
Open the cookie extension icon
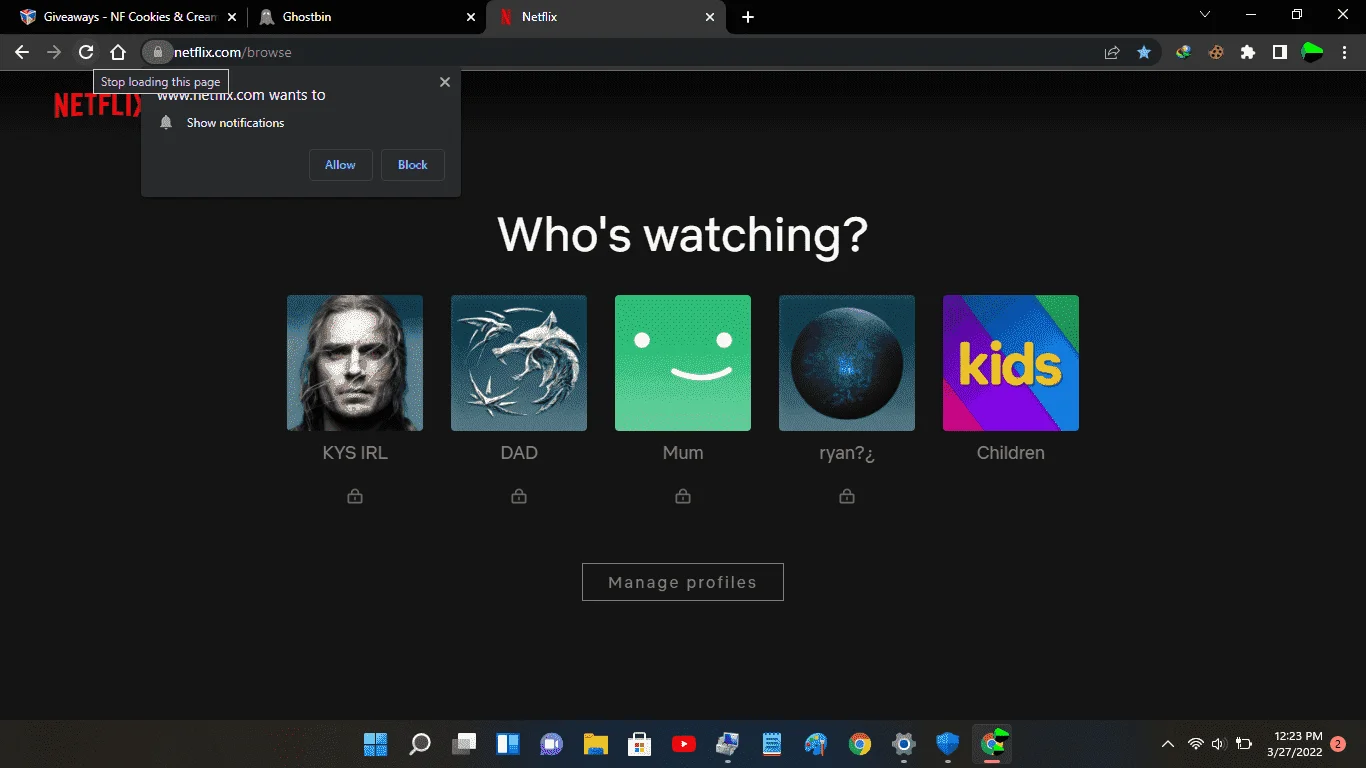click(x=1216, y=52)
